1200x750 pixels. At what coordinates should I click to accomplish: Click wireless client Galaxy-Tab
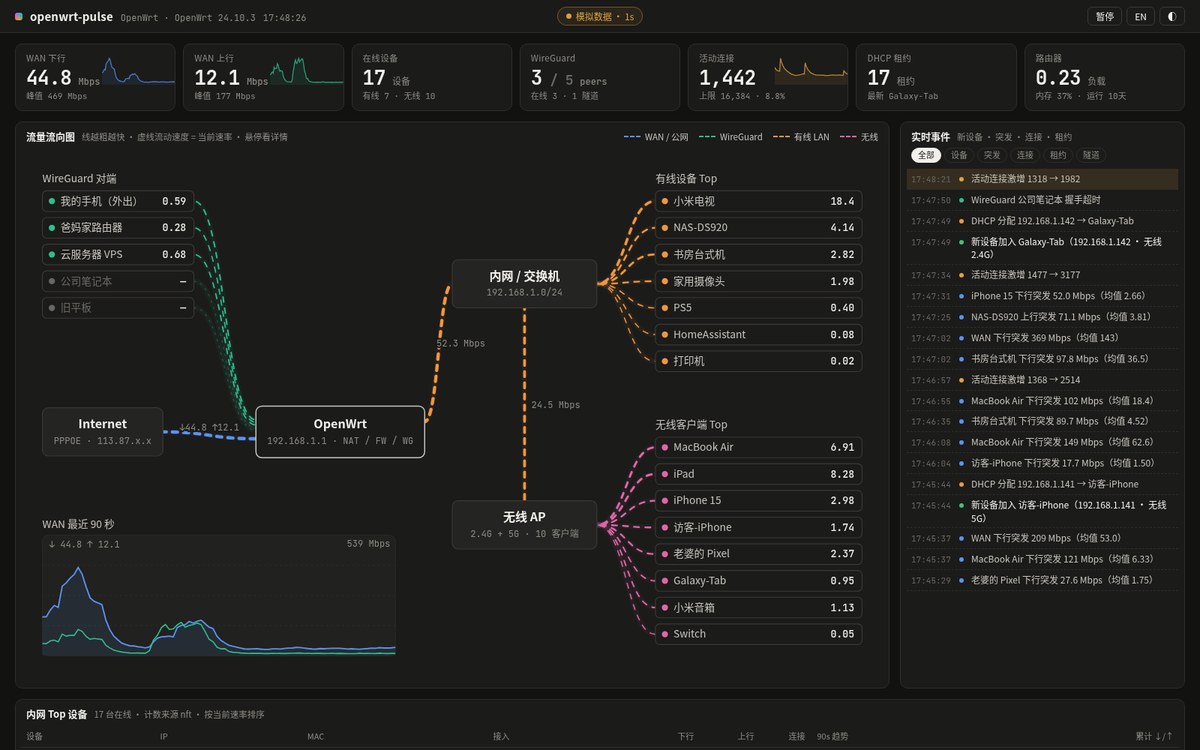tap(759, 580)
